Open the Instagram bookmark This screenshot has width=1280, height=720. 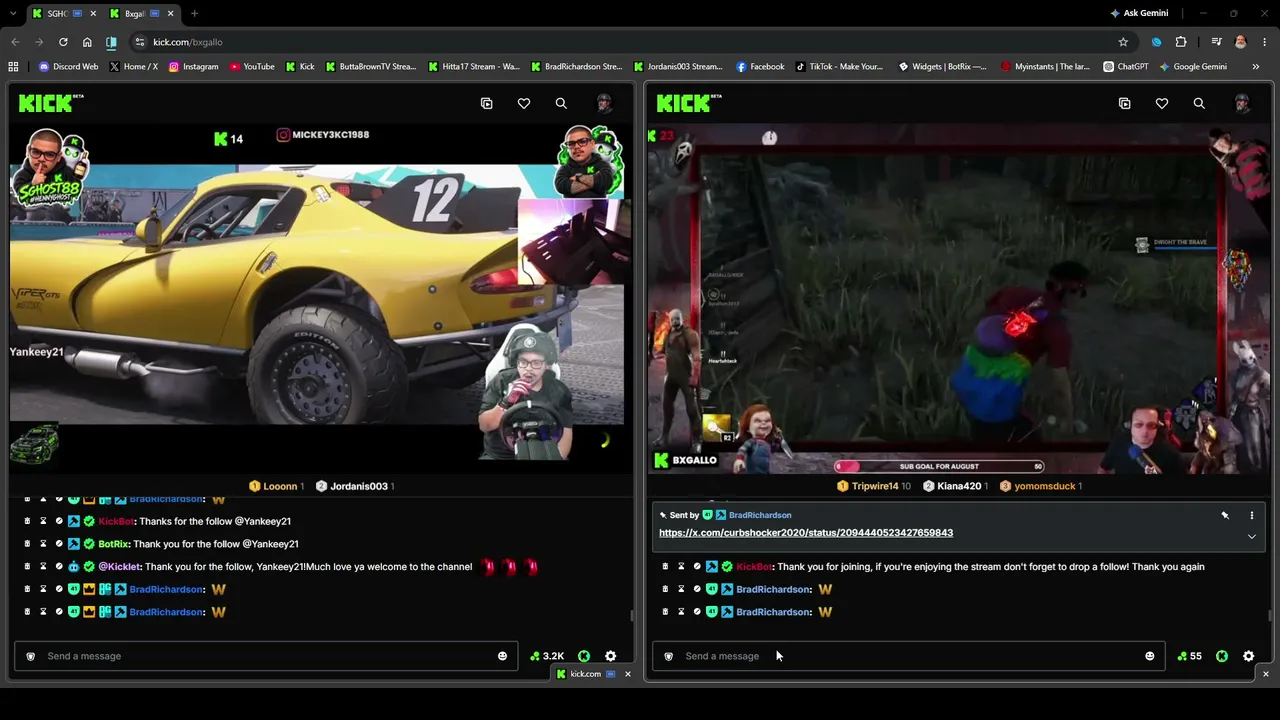(193, 67)
